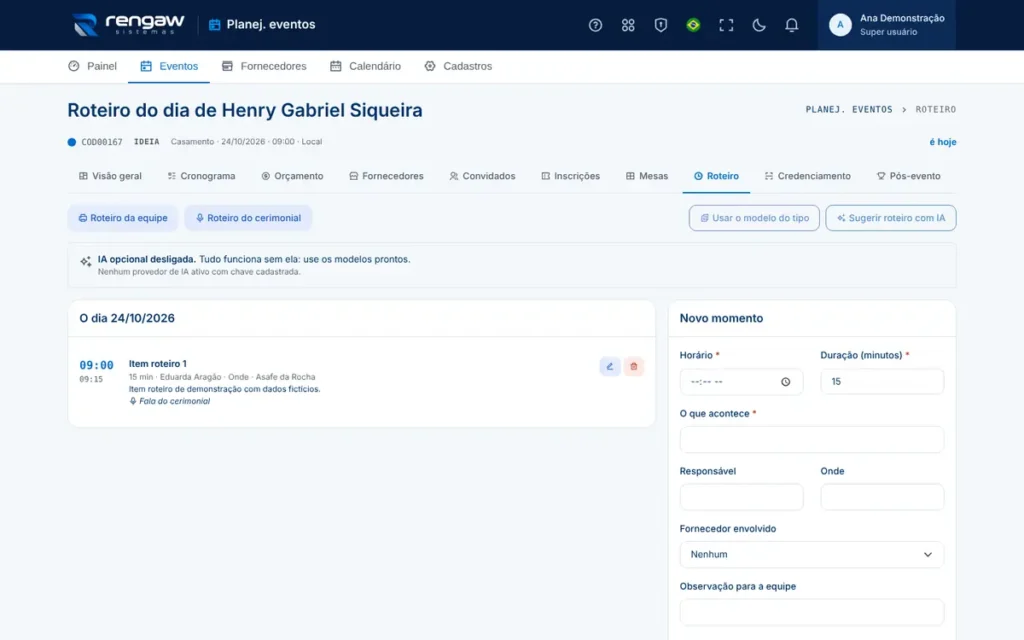Click the Horário time field
The image size is (1024, 640).
[x=741, y=381]
